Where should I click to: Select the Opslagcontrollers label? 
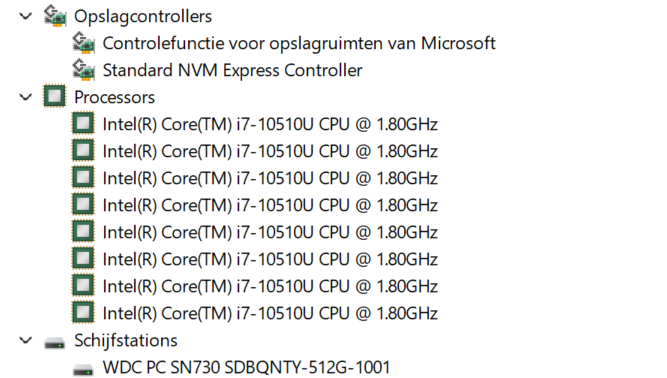tap(143, 17)
